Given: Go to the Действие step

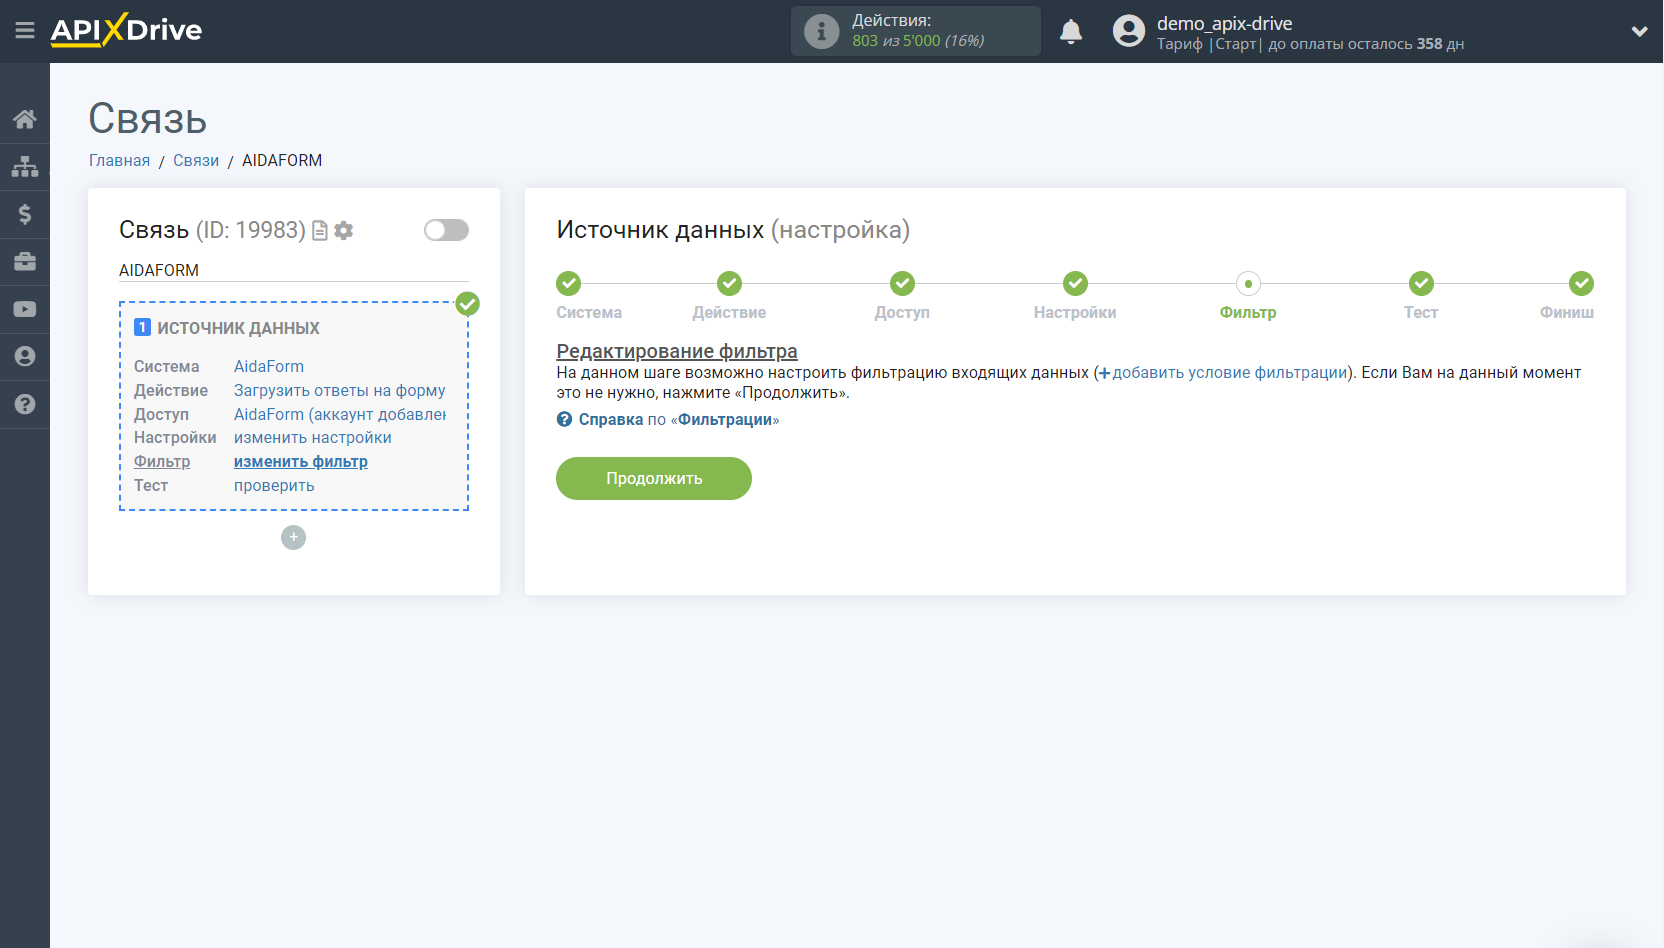Looking at the screenshot, I should click(x=729, y=296).
